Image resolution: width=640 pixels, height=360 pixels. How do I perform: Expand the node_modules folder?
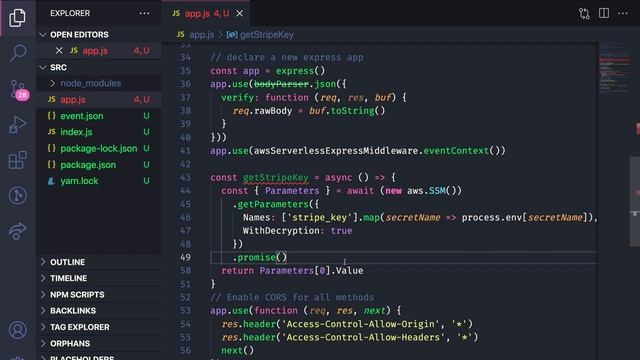pyautogui.click(x=99, y=83)
